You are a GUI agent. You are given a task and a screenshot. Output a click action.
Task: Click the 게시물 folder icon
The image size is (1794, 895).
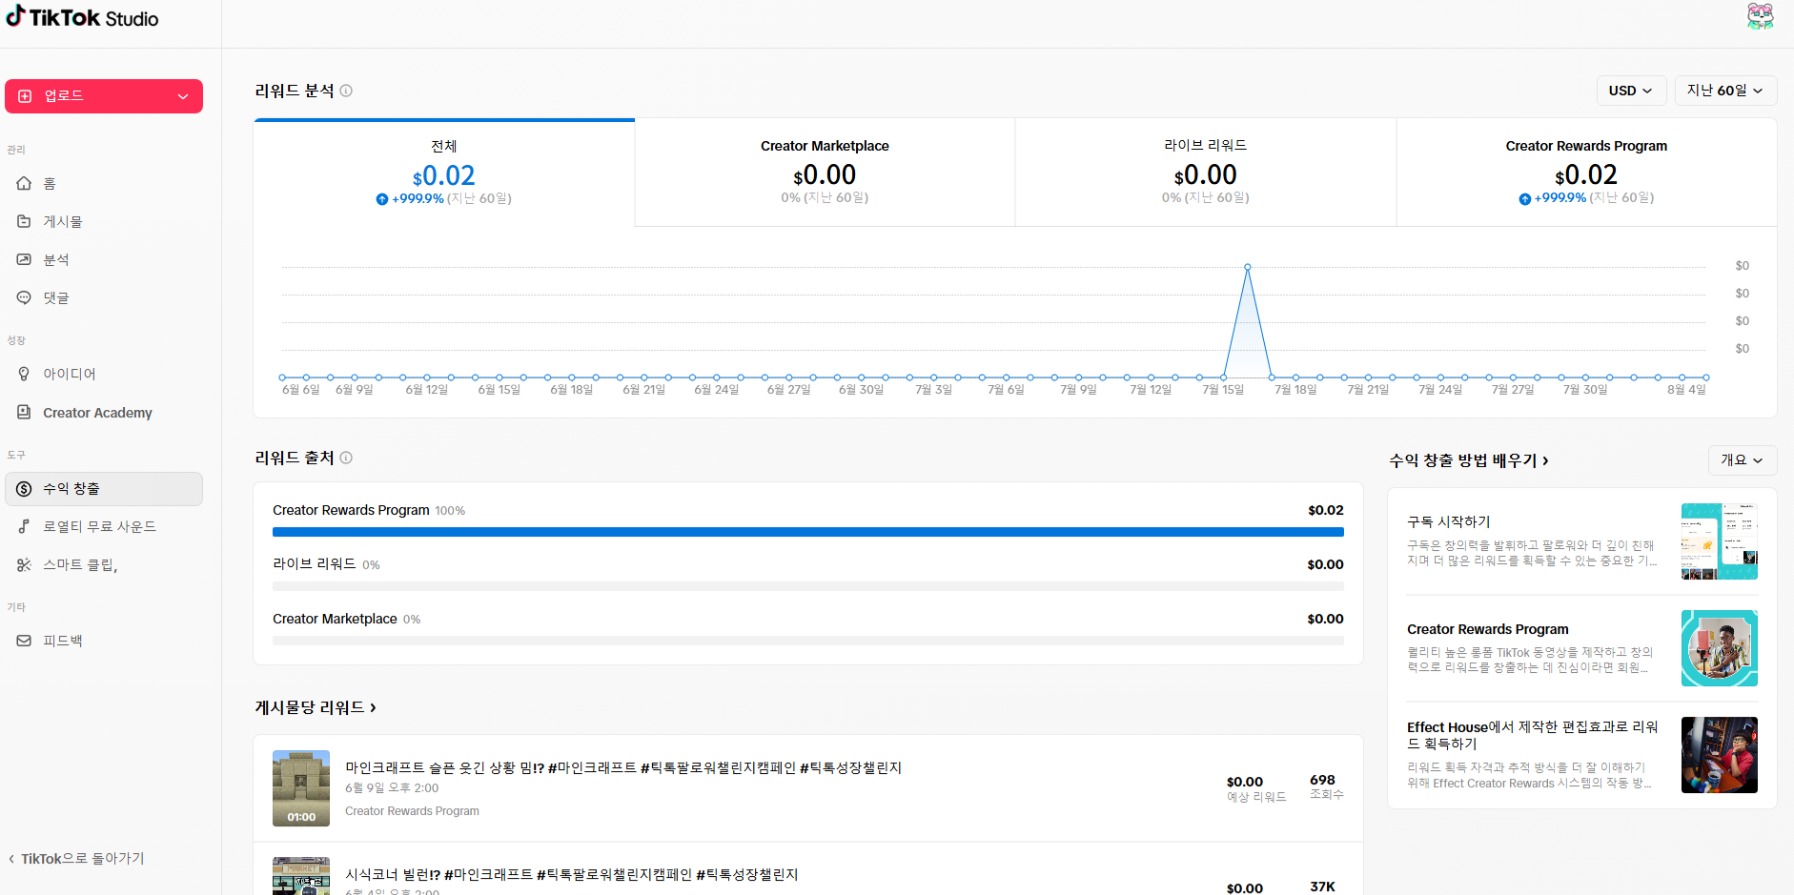(24, 222)
